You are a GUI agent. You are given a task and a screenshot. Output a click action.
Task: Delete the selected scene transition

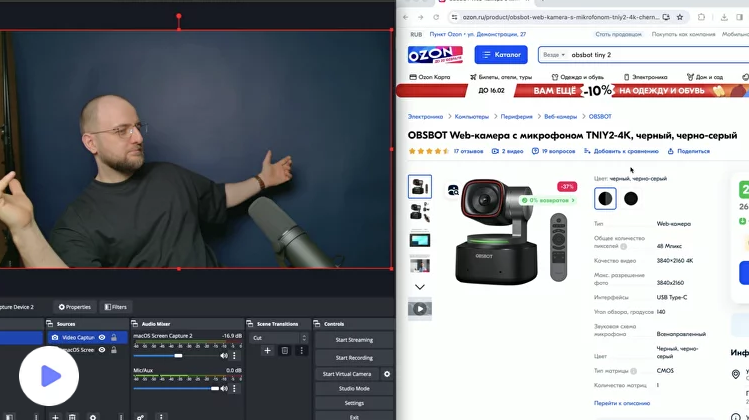284,351
